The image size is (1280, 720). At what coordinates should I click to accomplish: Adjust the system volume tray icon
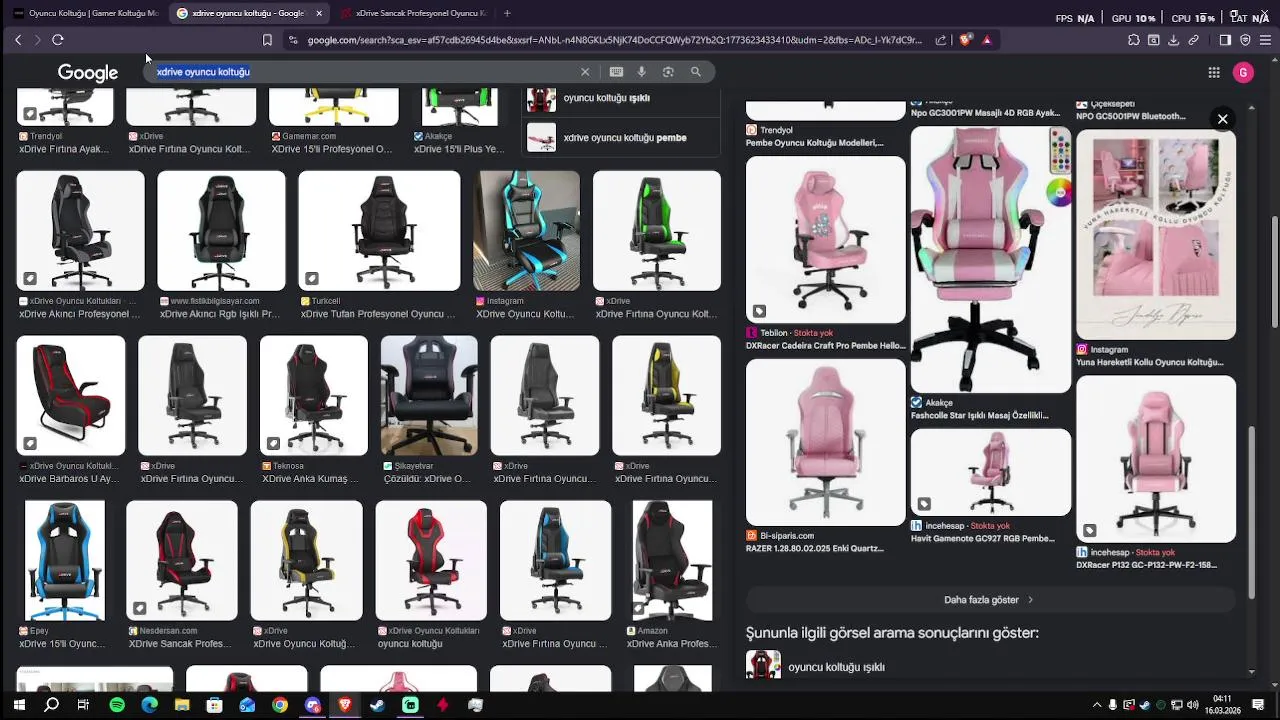pyautogui.click(x=1193, y=705)
